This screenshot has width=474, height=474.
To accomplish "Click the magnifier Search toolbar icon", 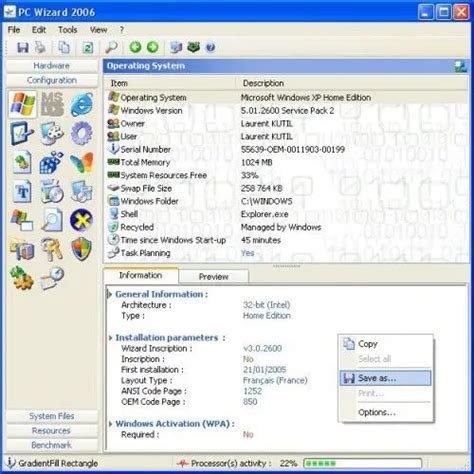I will pos(111,47).
